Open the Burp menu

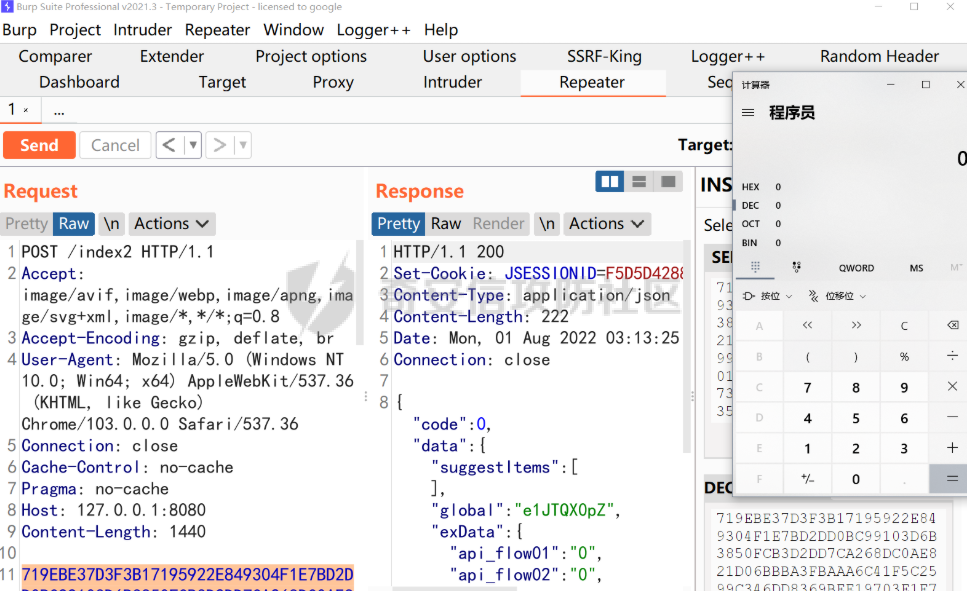coord(19,30)
